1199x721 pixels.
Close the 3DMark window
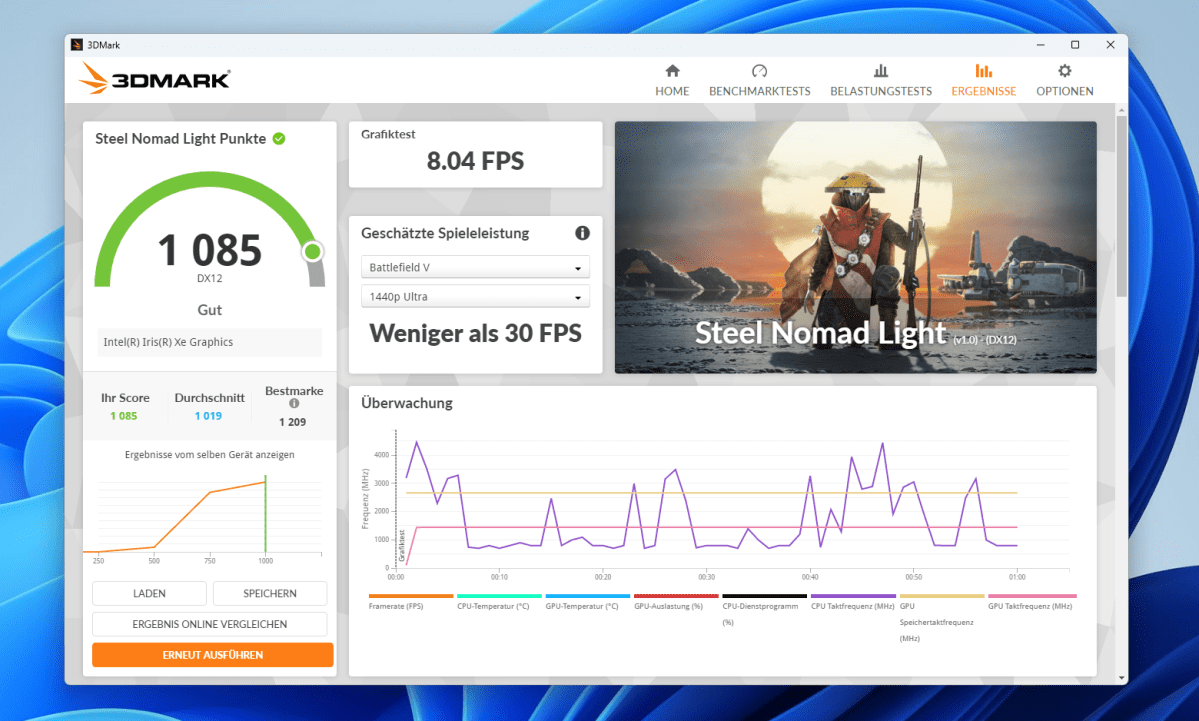point(1110,45)
